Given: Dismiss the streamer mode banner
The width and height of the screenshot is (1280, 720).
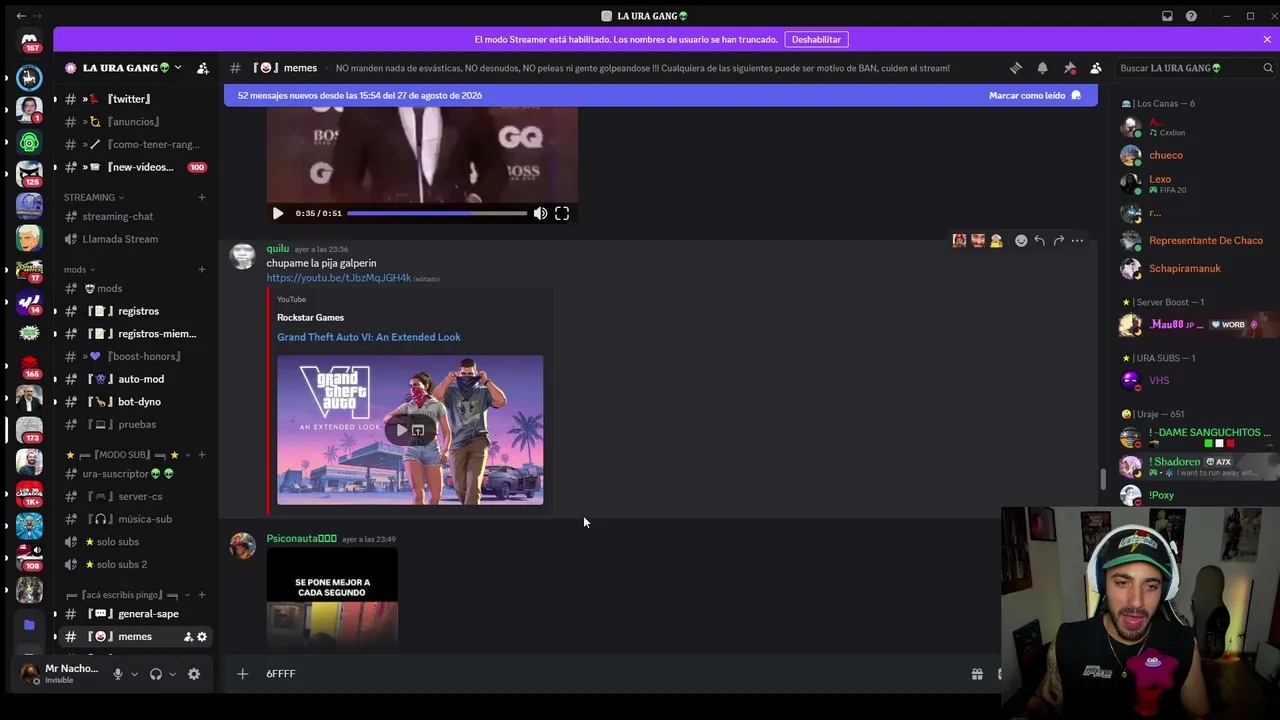Looking at the screenshot, I should click(1267, 39).
